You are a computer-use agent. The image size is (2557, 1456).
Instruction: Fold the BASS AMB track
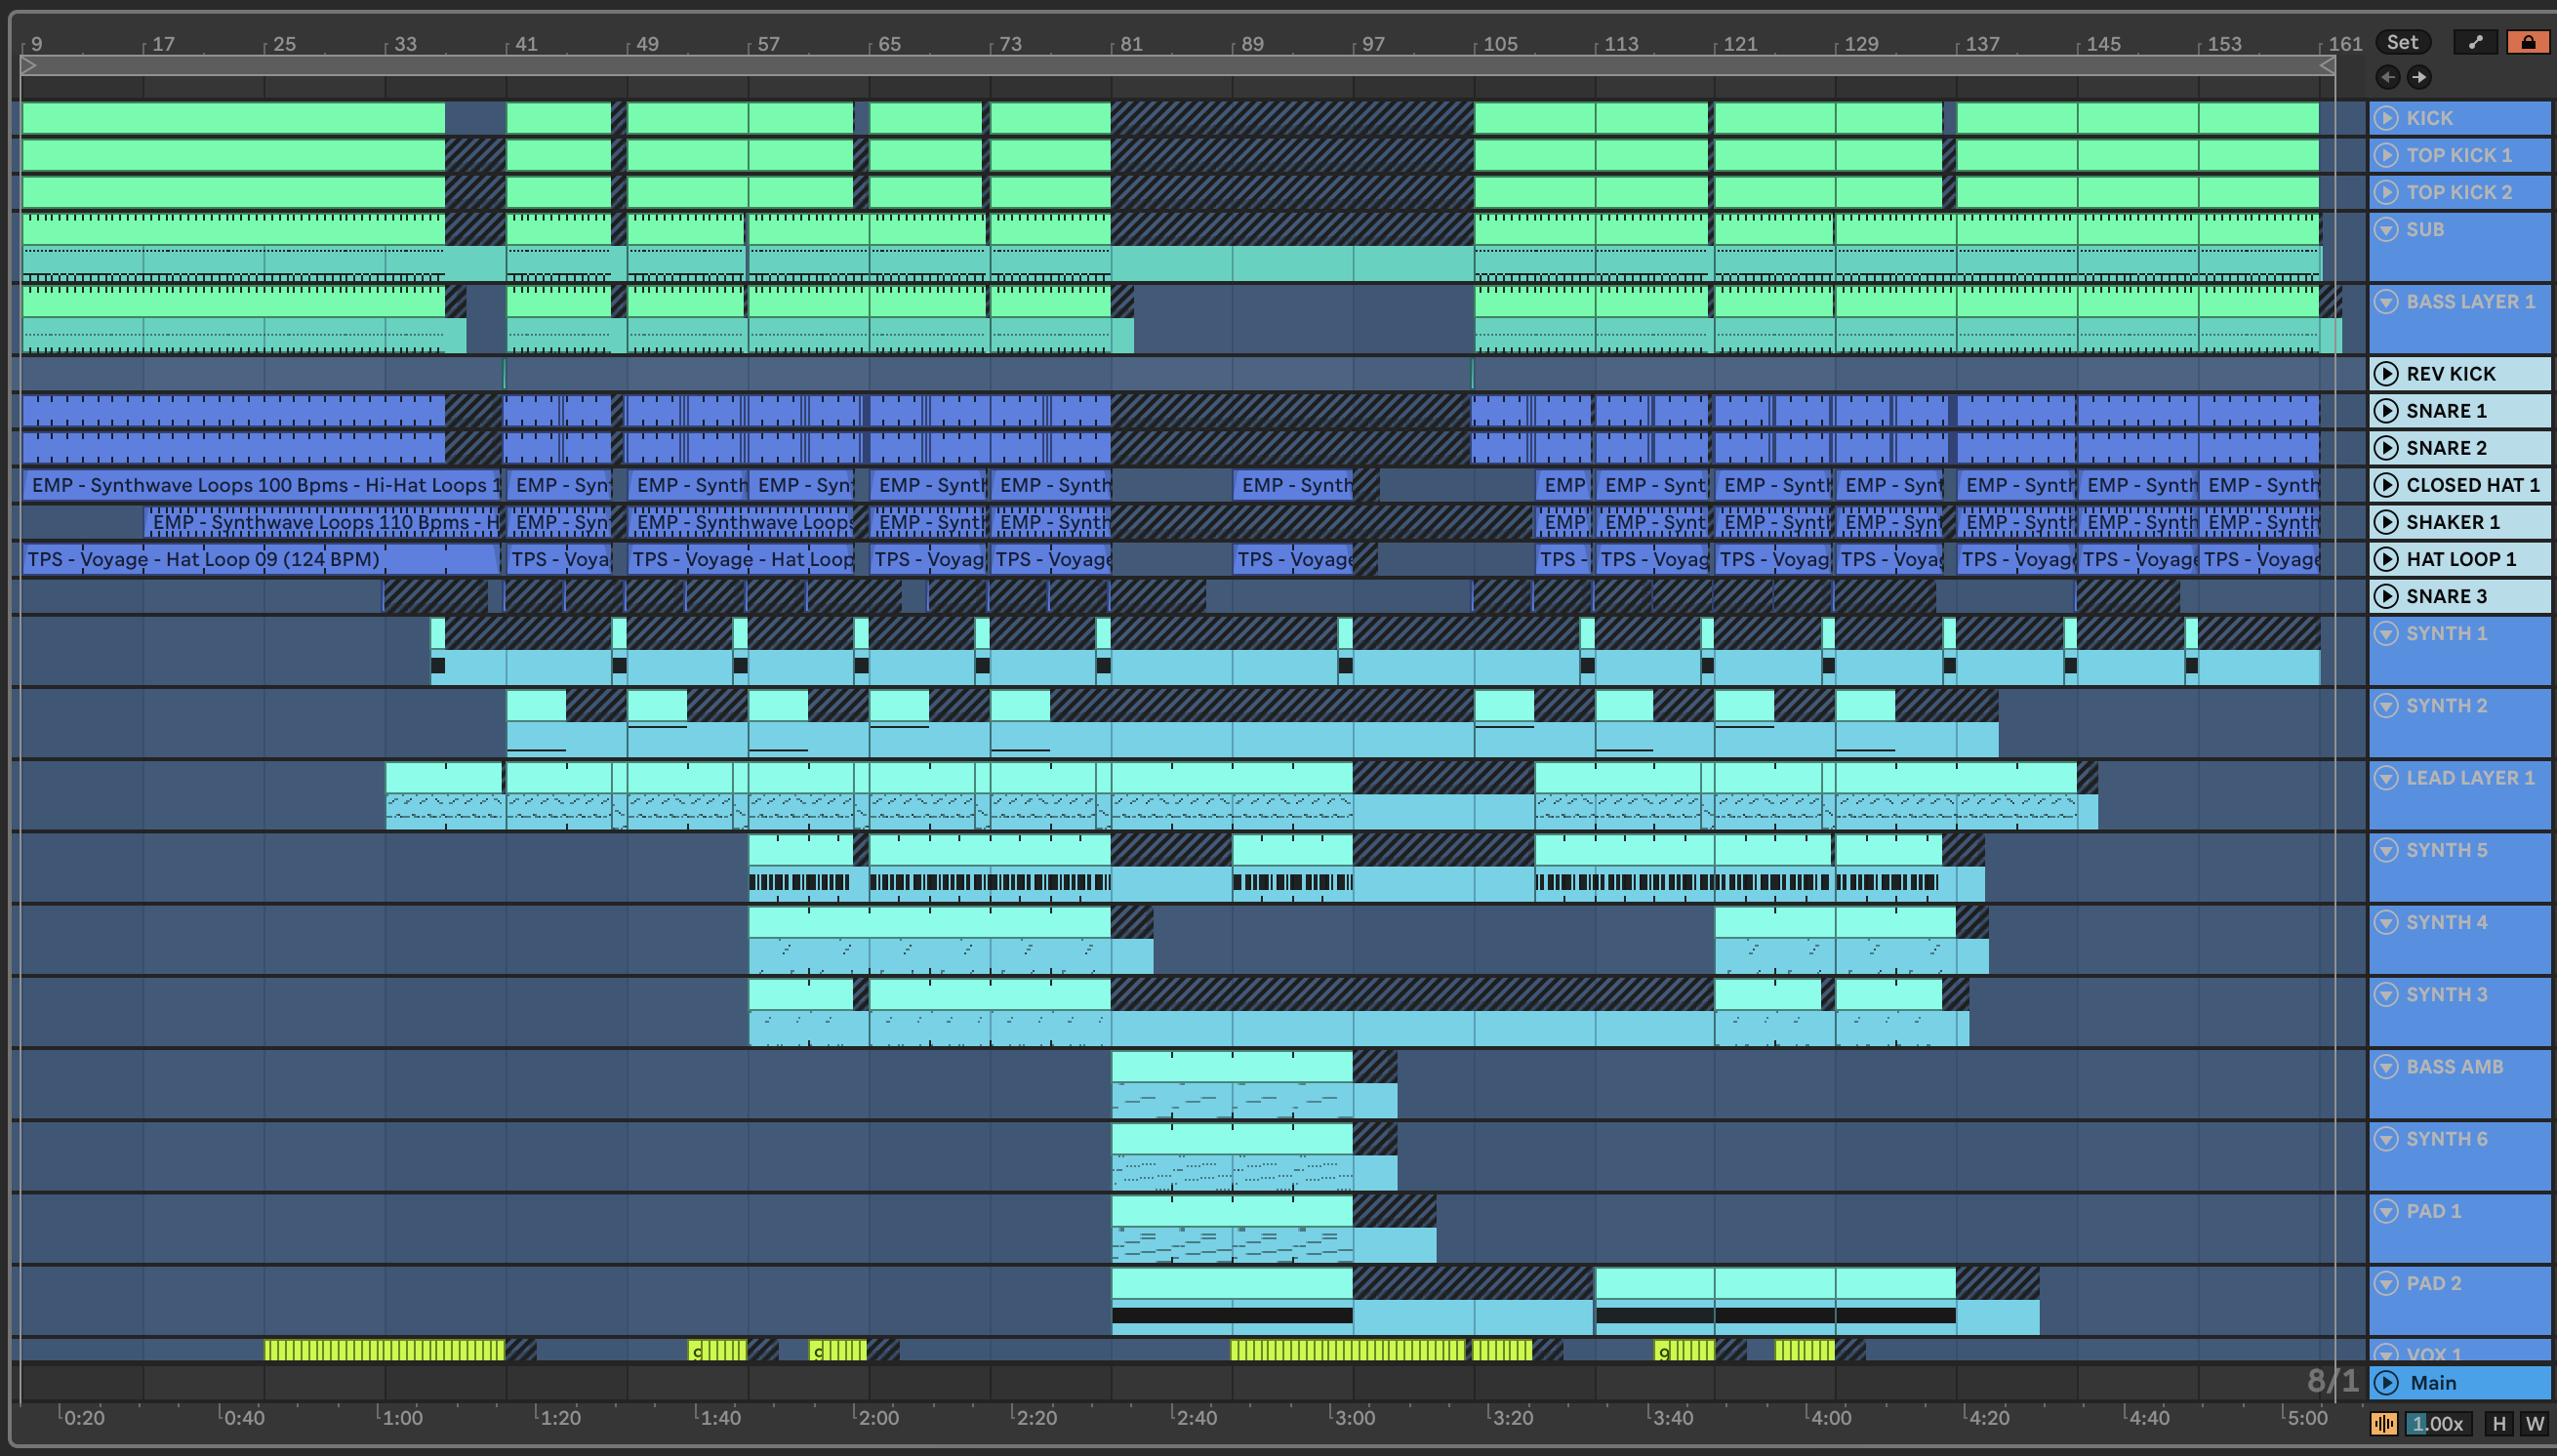(2386, 1067)
